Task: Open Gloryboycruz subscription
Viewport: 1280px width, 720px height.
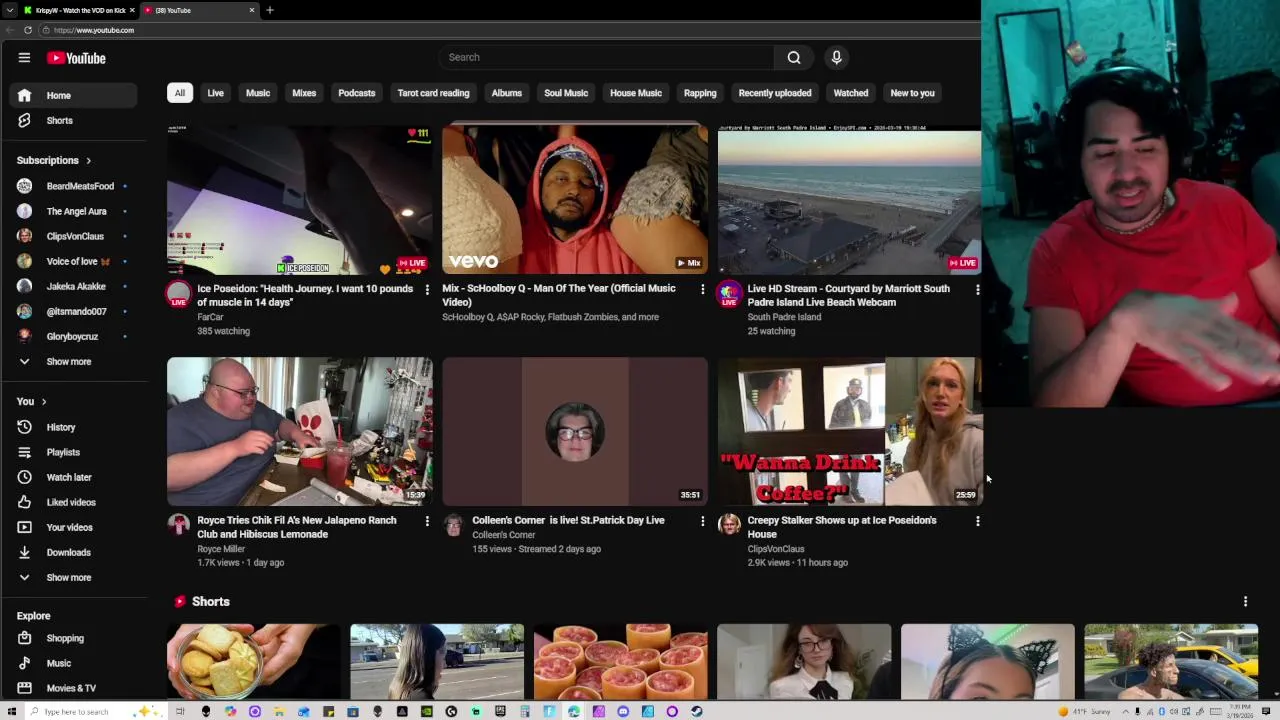Action: 72,336
